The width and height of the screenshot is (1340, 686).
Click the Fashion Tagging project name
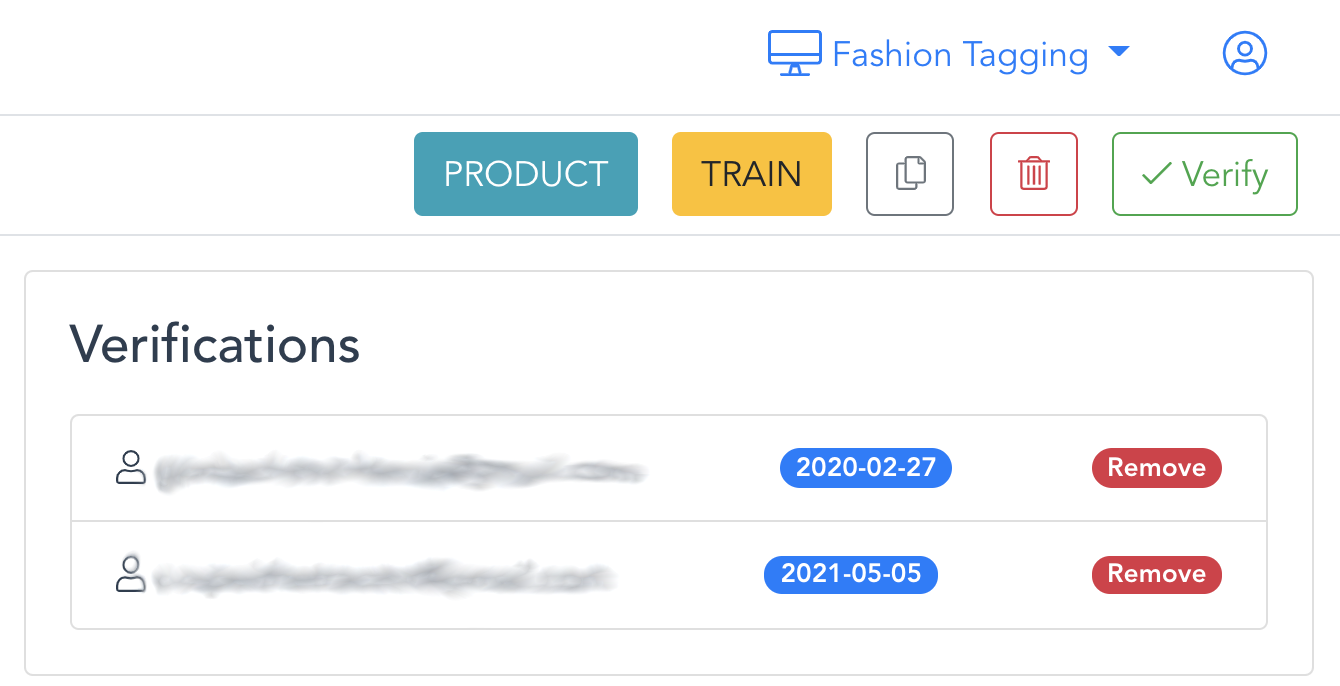coord(959,54)
